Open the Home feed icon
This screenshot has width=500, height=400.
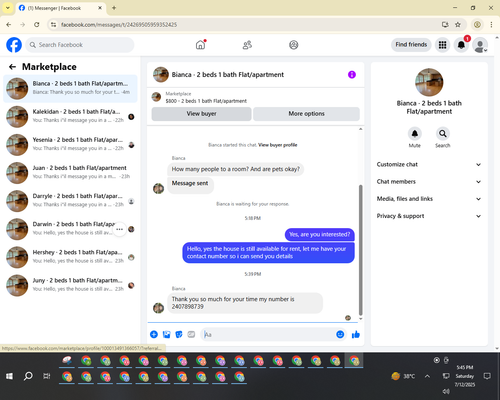click(200, 45)
